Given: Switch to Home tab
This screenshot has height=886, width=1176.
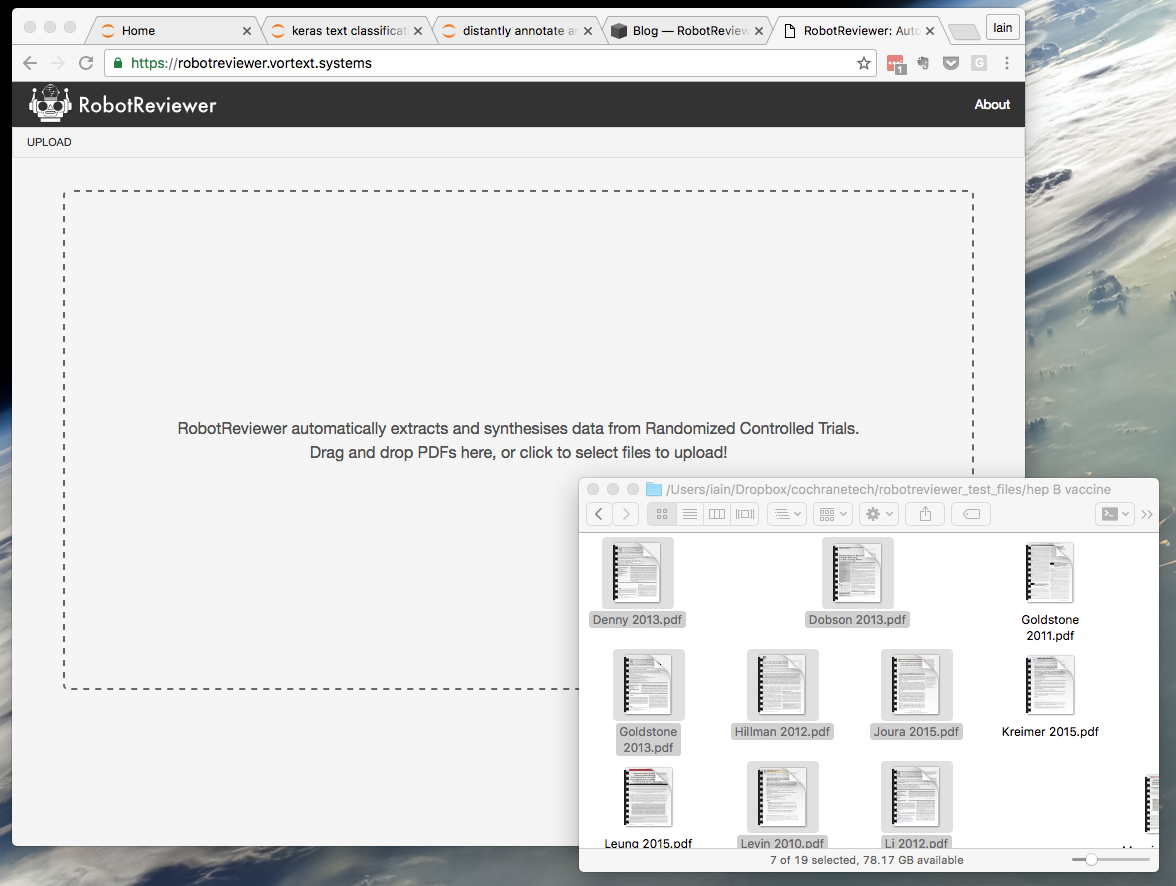Looking at the screenshot, I should 174,31.
